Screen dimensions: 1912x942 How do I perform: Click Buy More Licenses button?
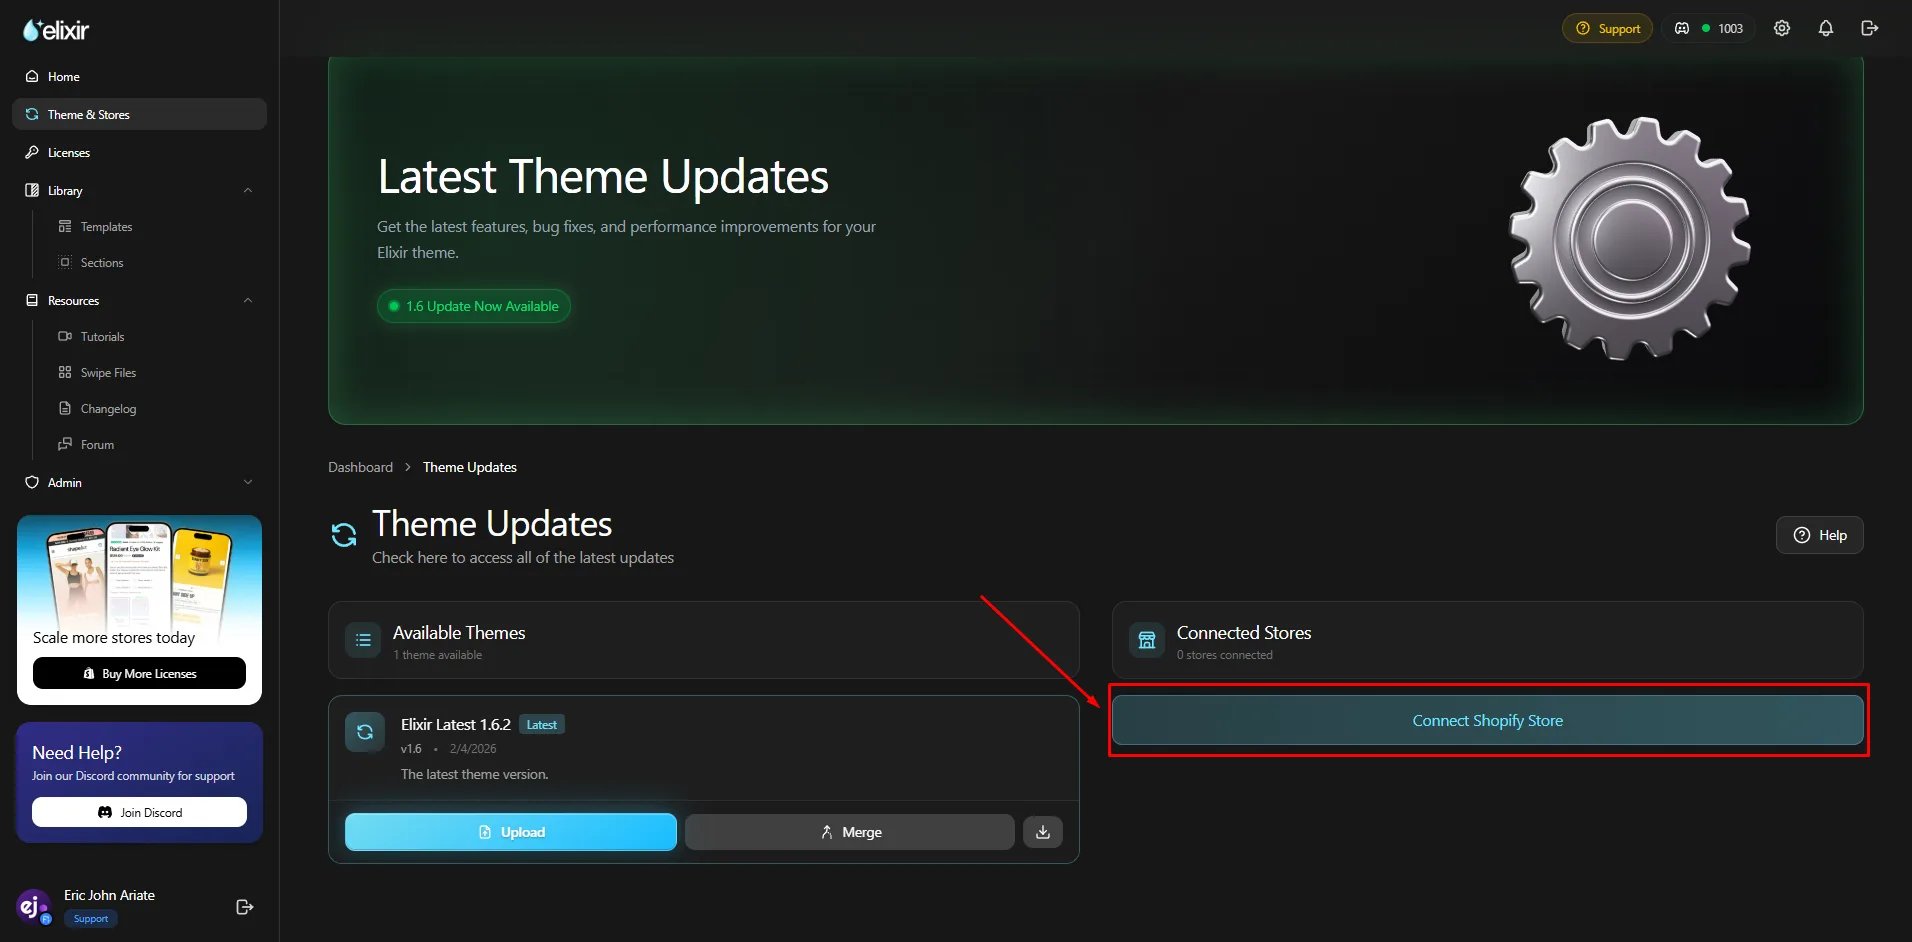(x=139, y=673)
